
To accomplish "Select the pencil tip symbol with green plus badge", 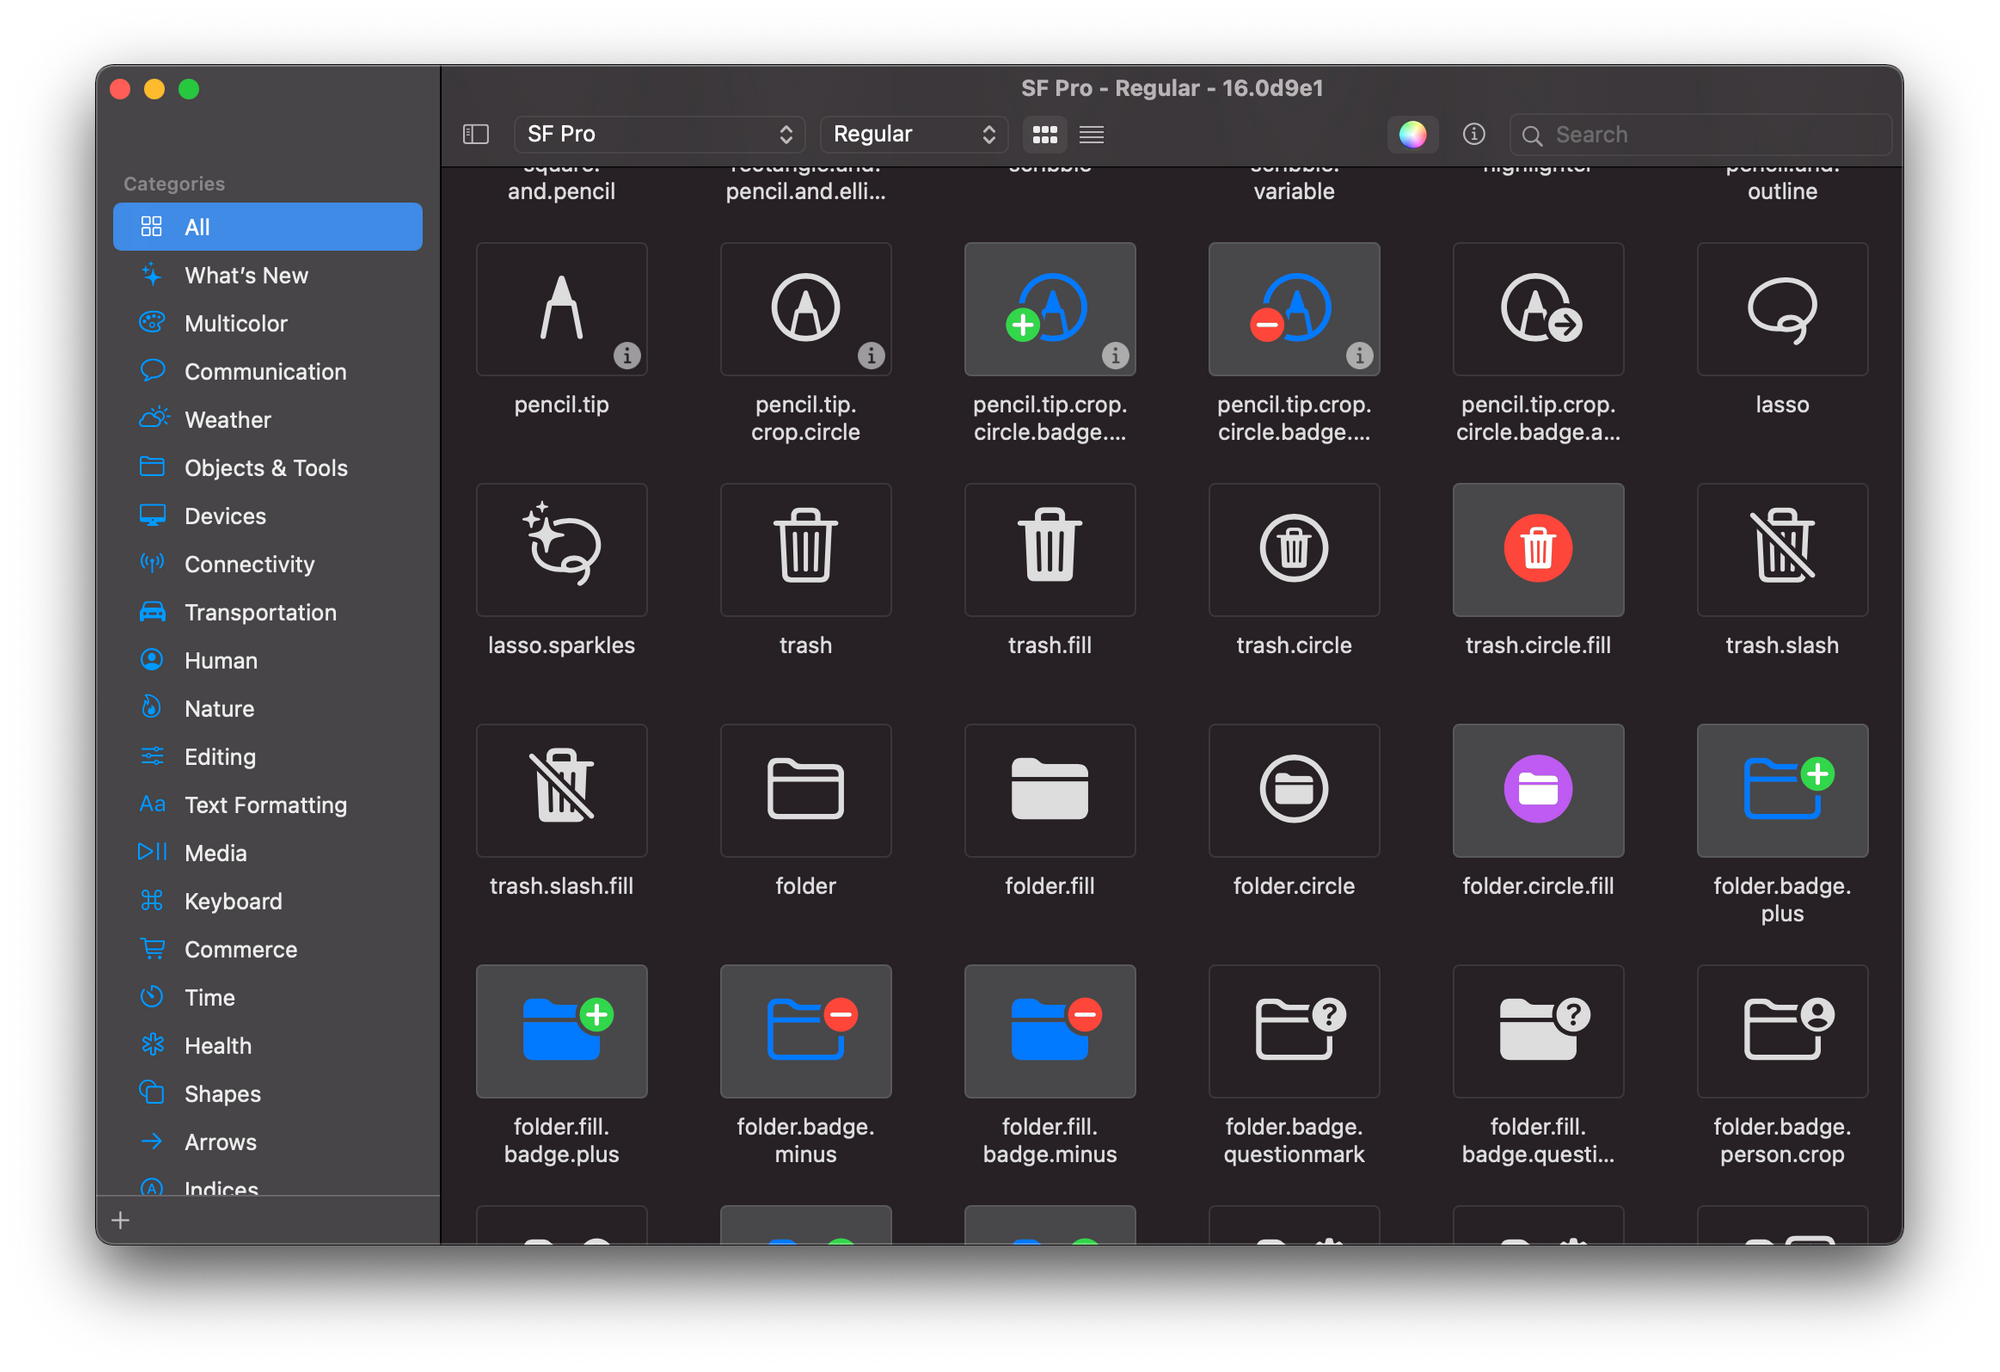I will point(1049,309).
